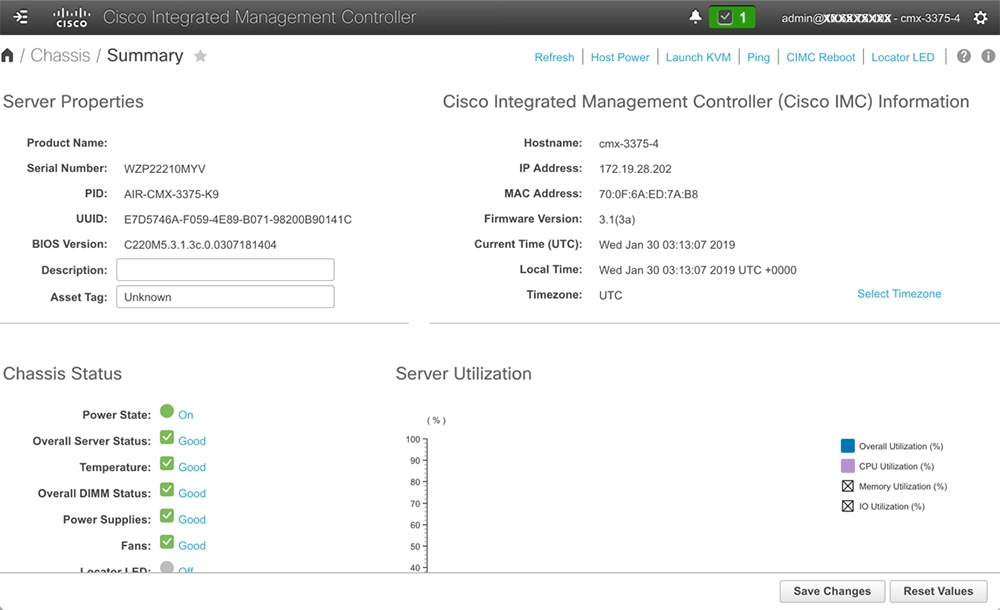Click the Reset Values button
The width and height of the screenshot is (1000, 610).
[x=938, y=591]
